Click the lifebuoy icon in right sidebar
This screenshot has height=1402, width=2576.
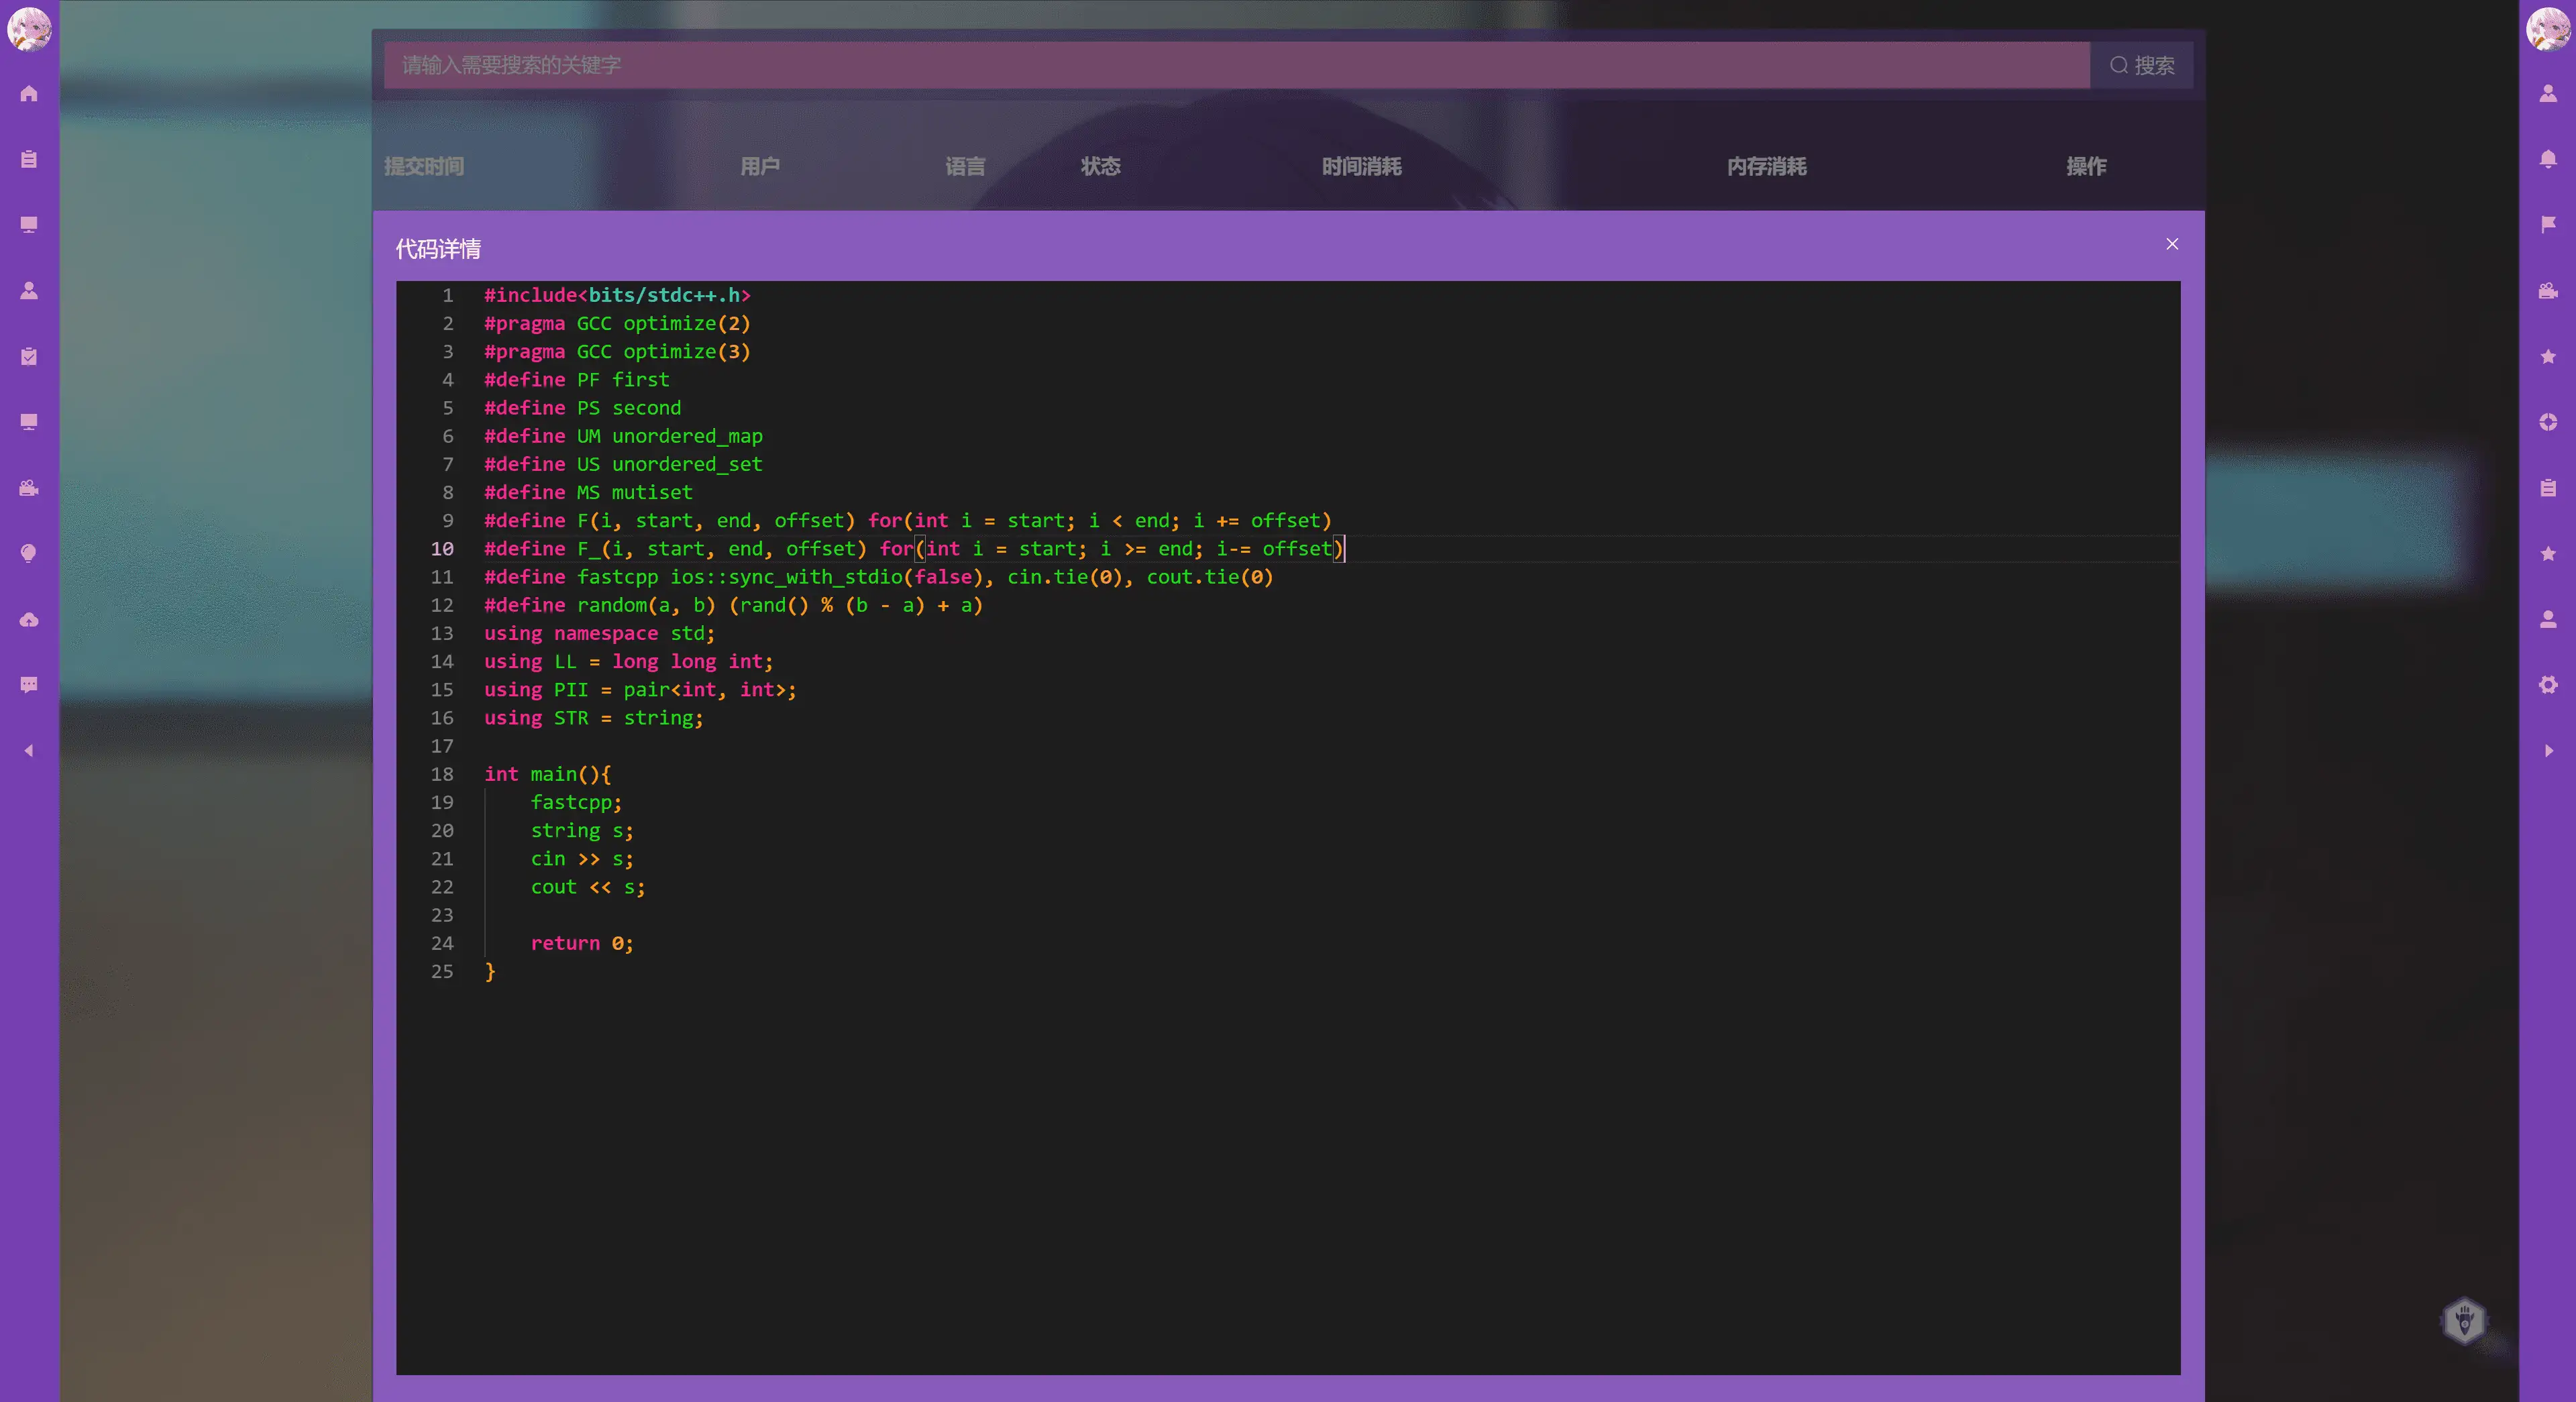[2547, 422]
